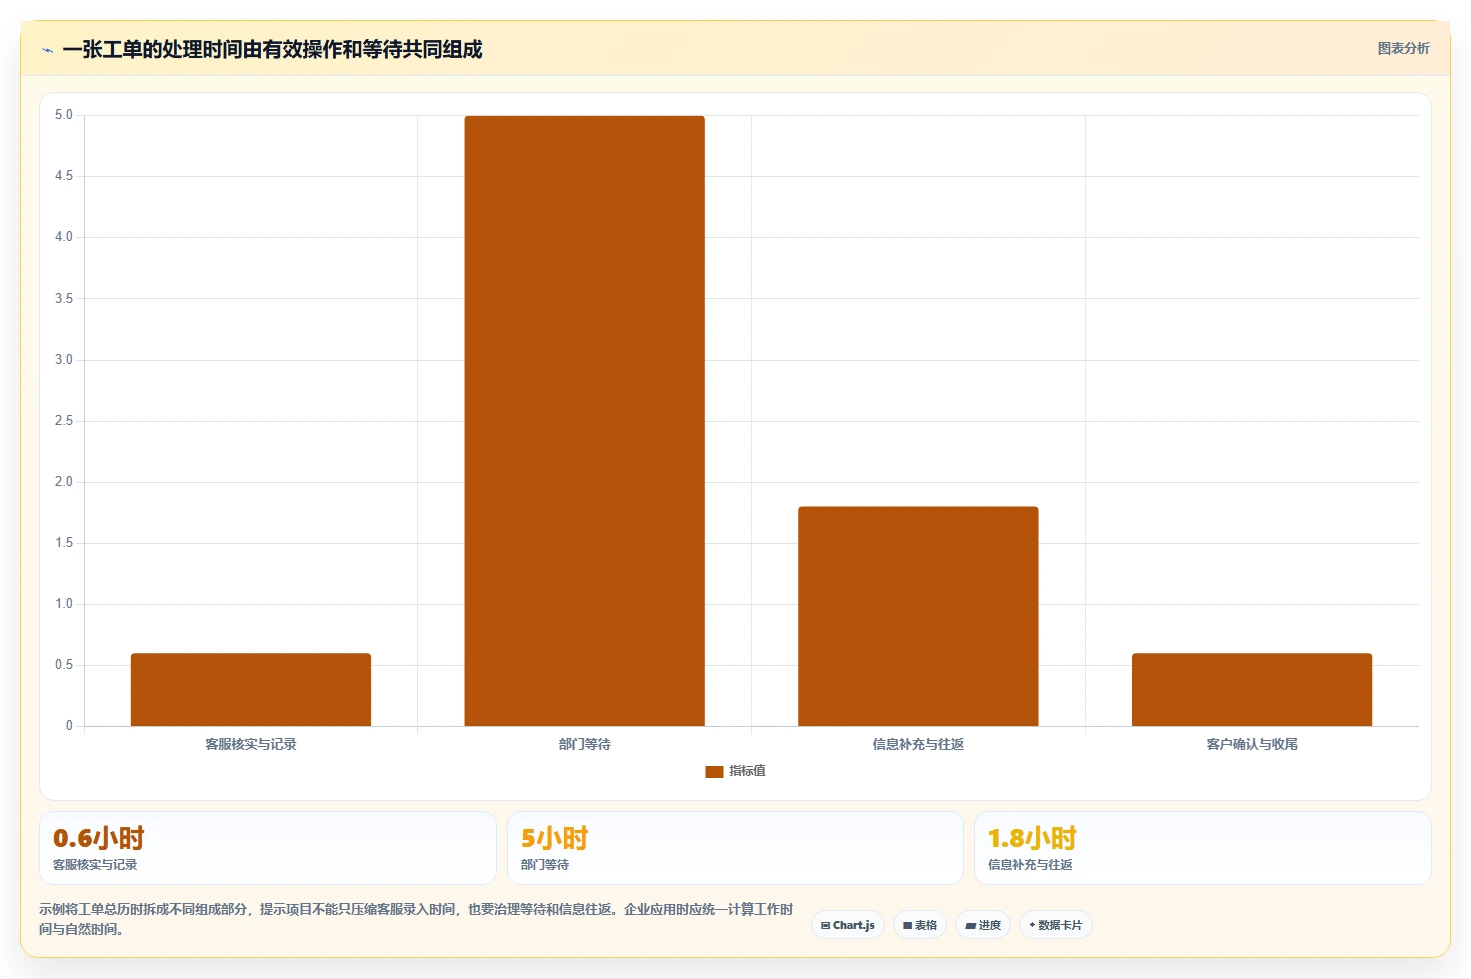
Task: Click the 1.8小时 data card value
Action: (1032, 838)
